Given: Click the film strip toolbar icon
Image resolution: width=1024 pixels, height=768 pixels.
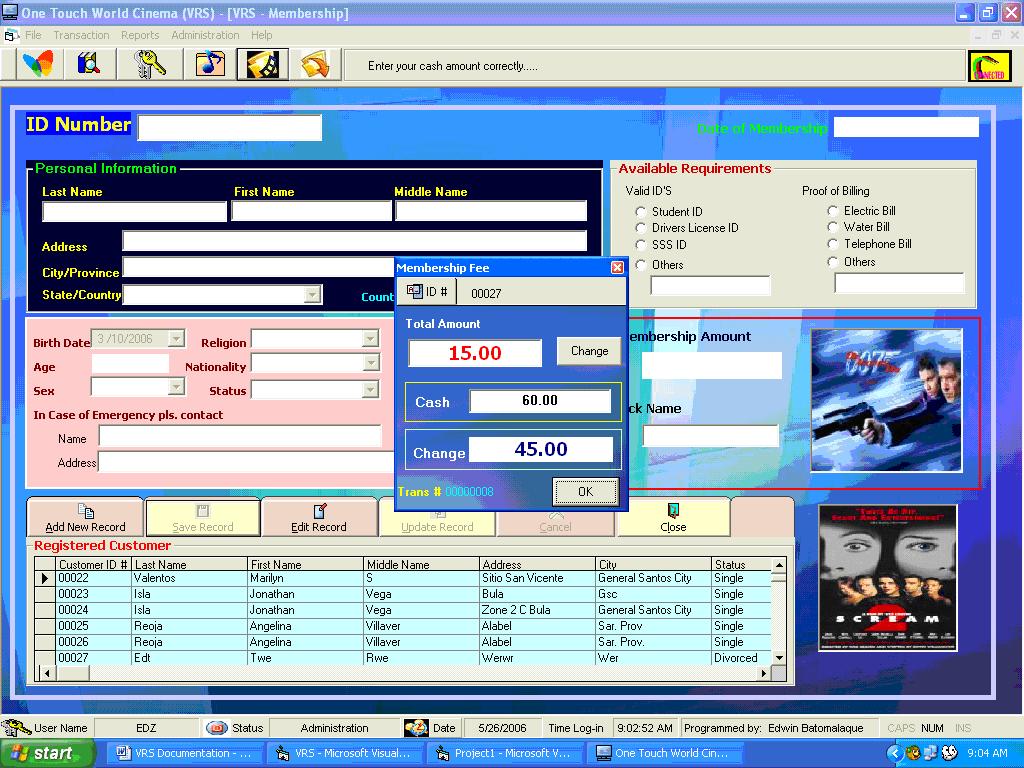Looking at the screenshot, I should tap(262, 64).
